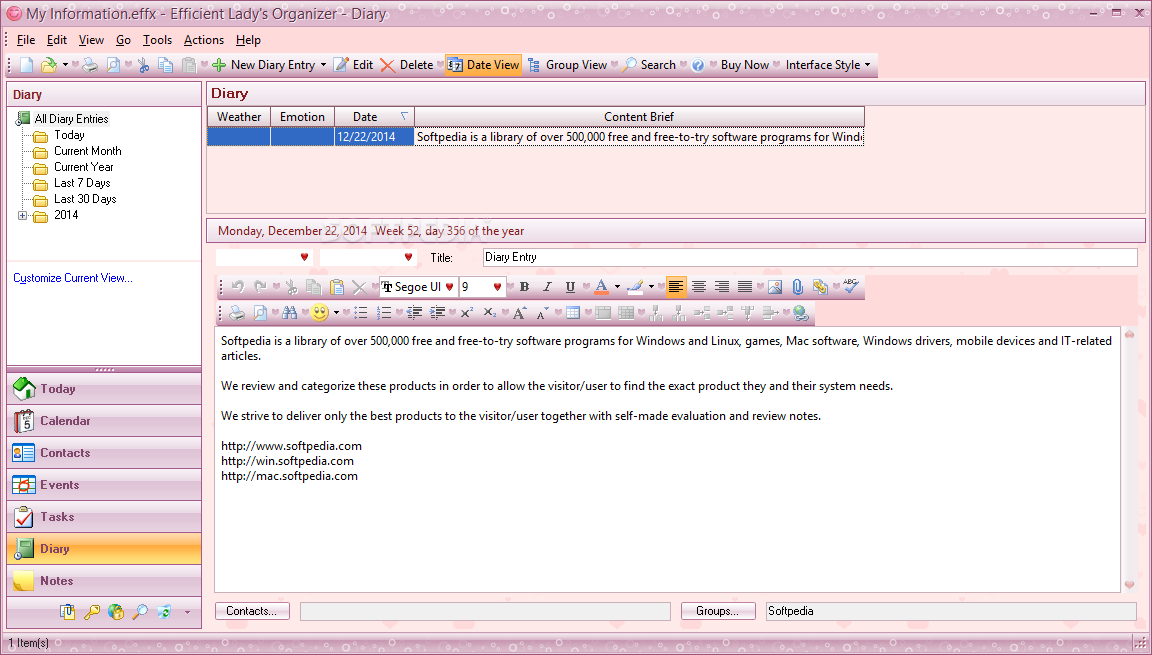The width and height of the screenshot is (1152, 655).
Task: Toggle Italic formatting
Action: pos(547,287)
